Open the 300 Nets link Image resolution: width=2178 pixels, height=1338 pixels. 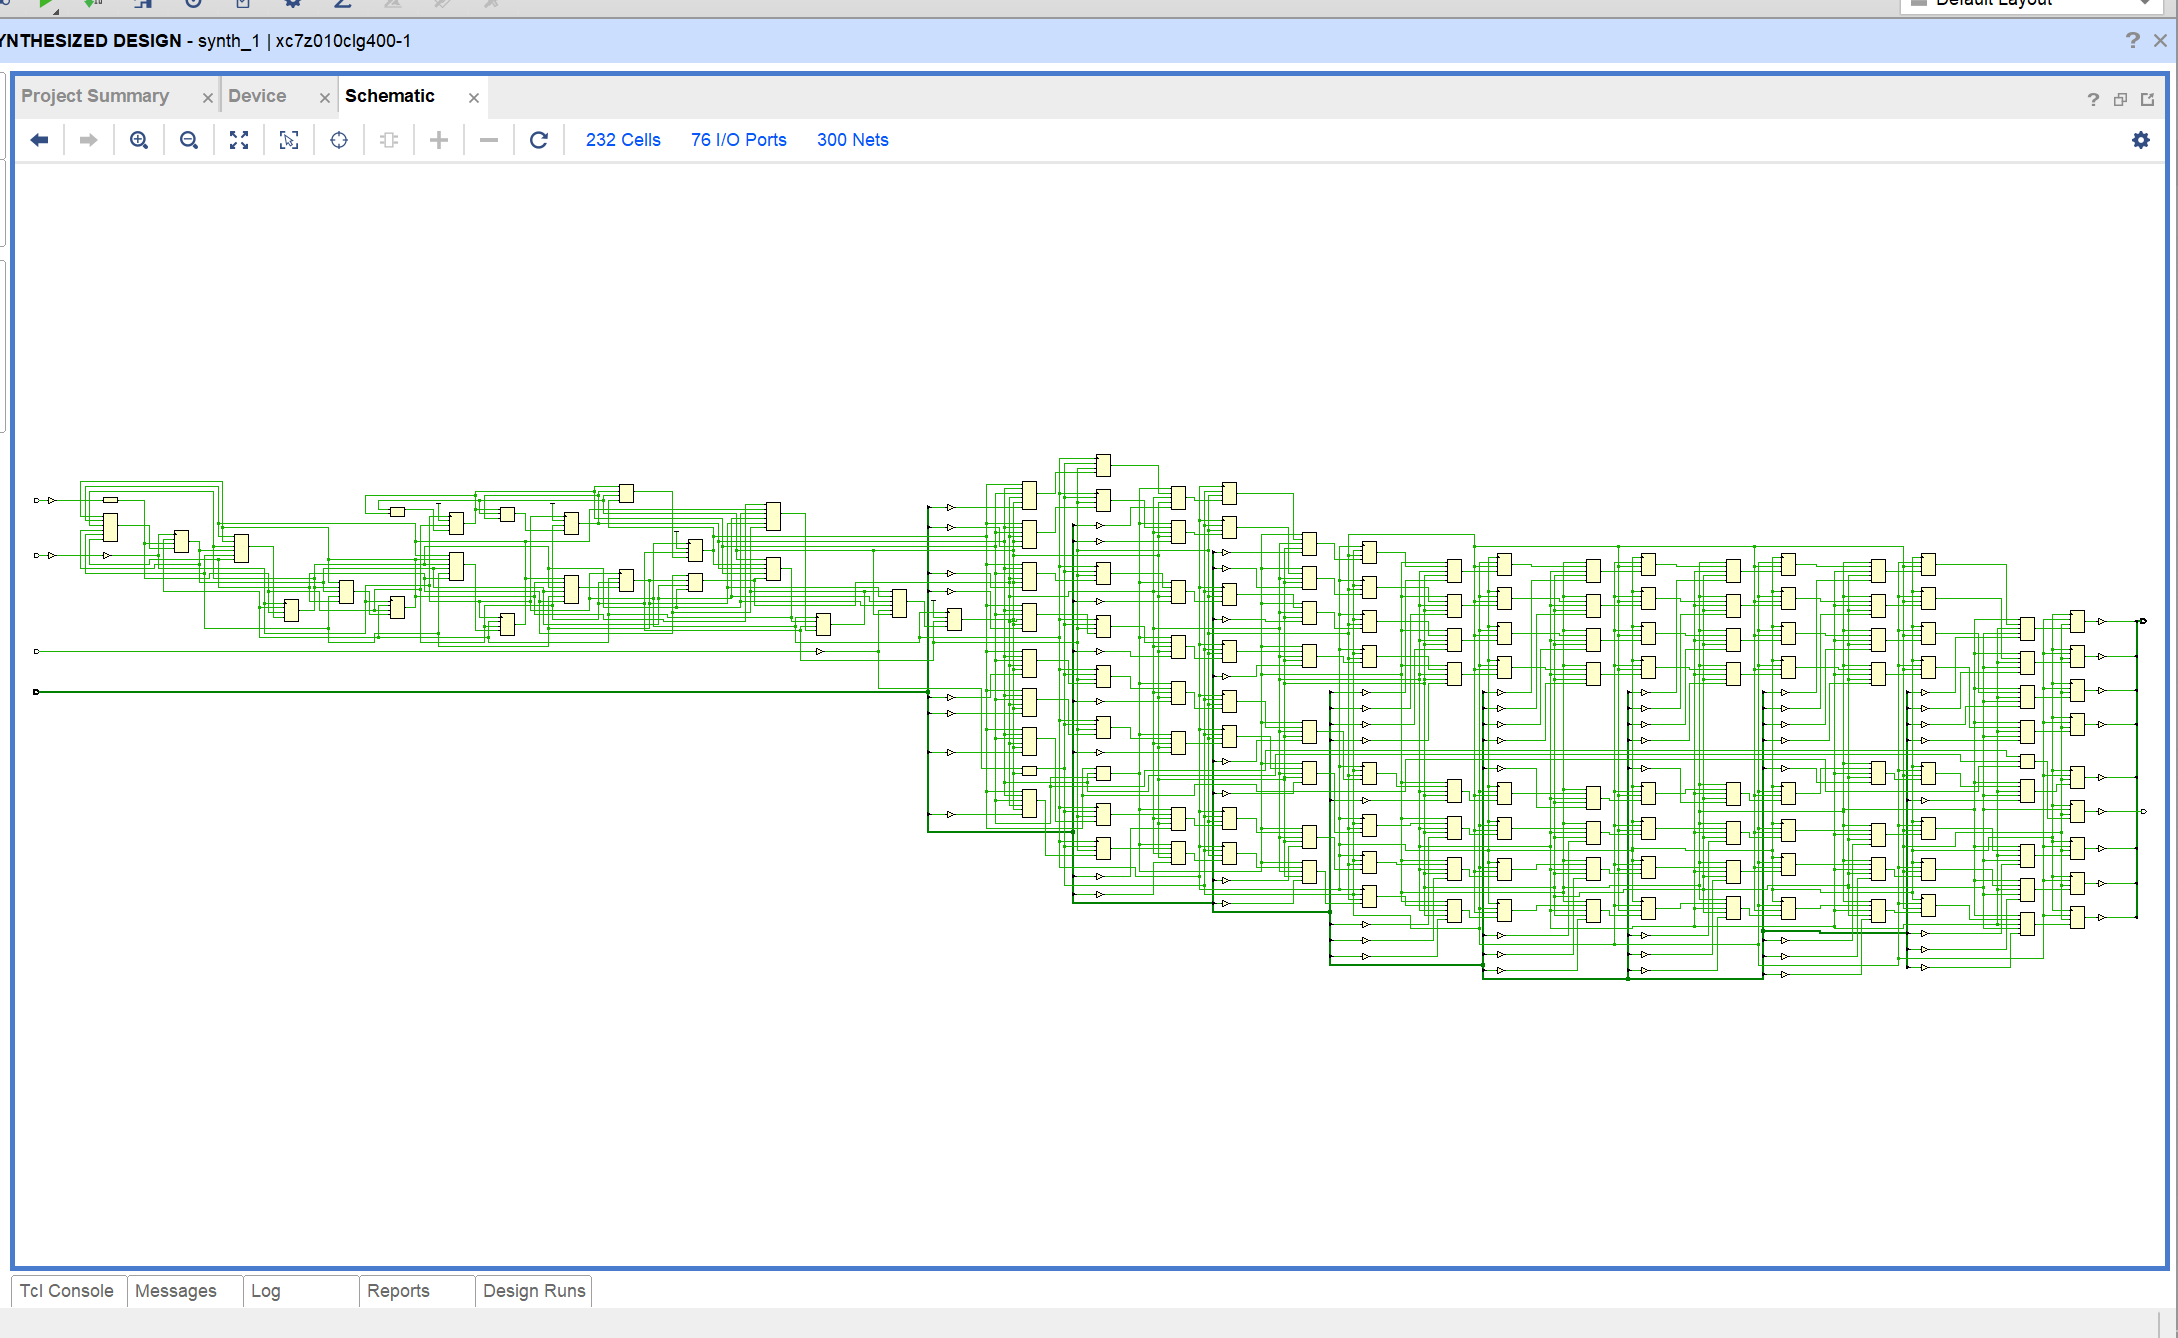pos(852,140)
